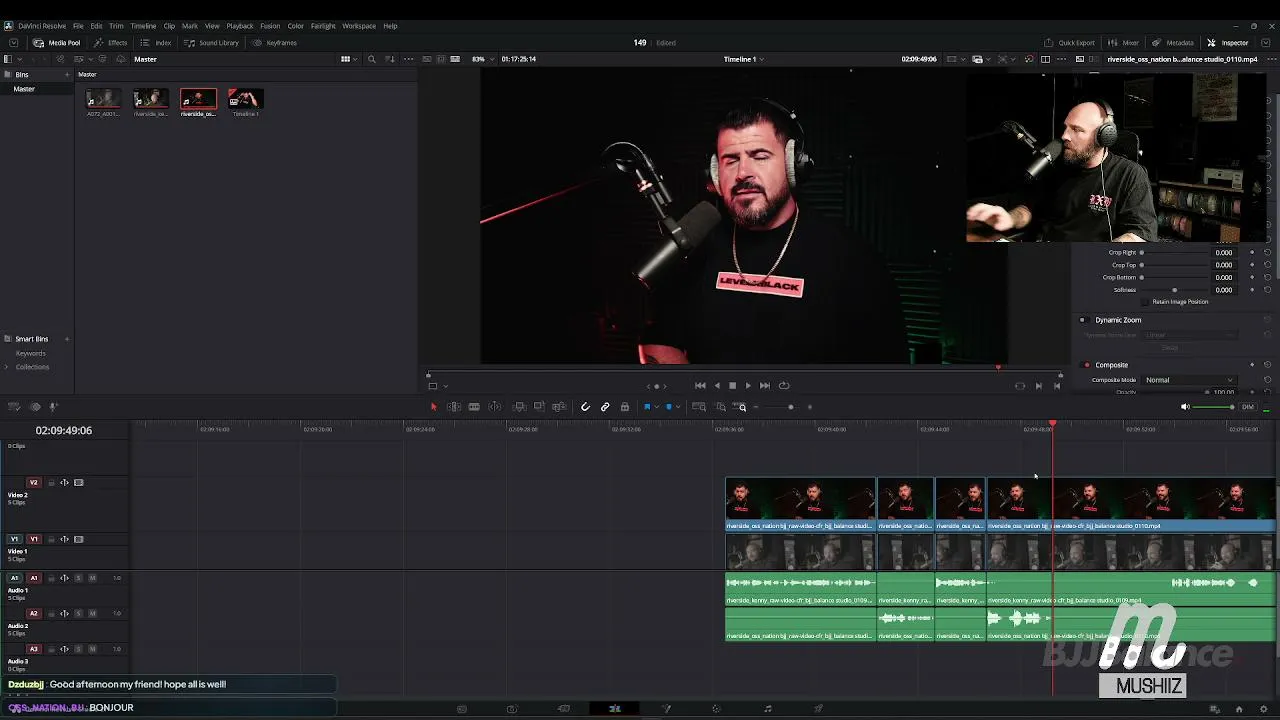Add a blue flag to clip
The height and width of the screenshot is (720, 1280).
pyautogui.click(x=646, y=407)
